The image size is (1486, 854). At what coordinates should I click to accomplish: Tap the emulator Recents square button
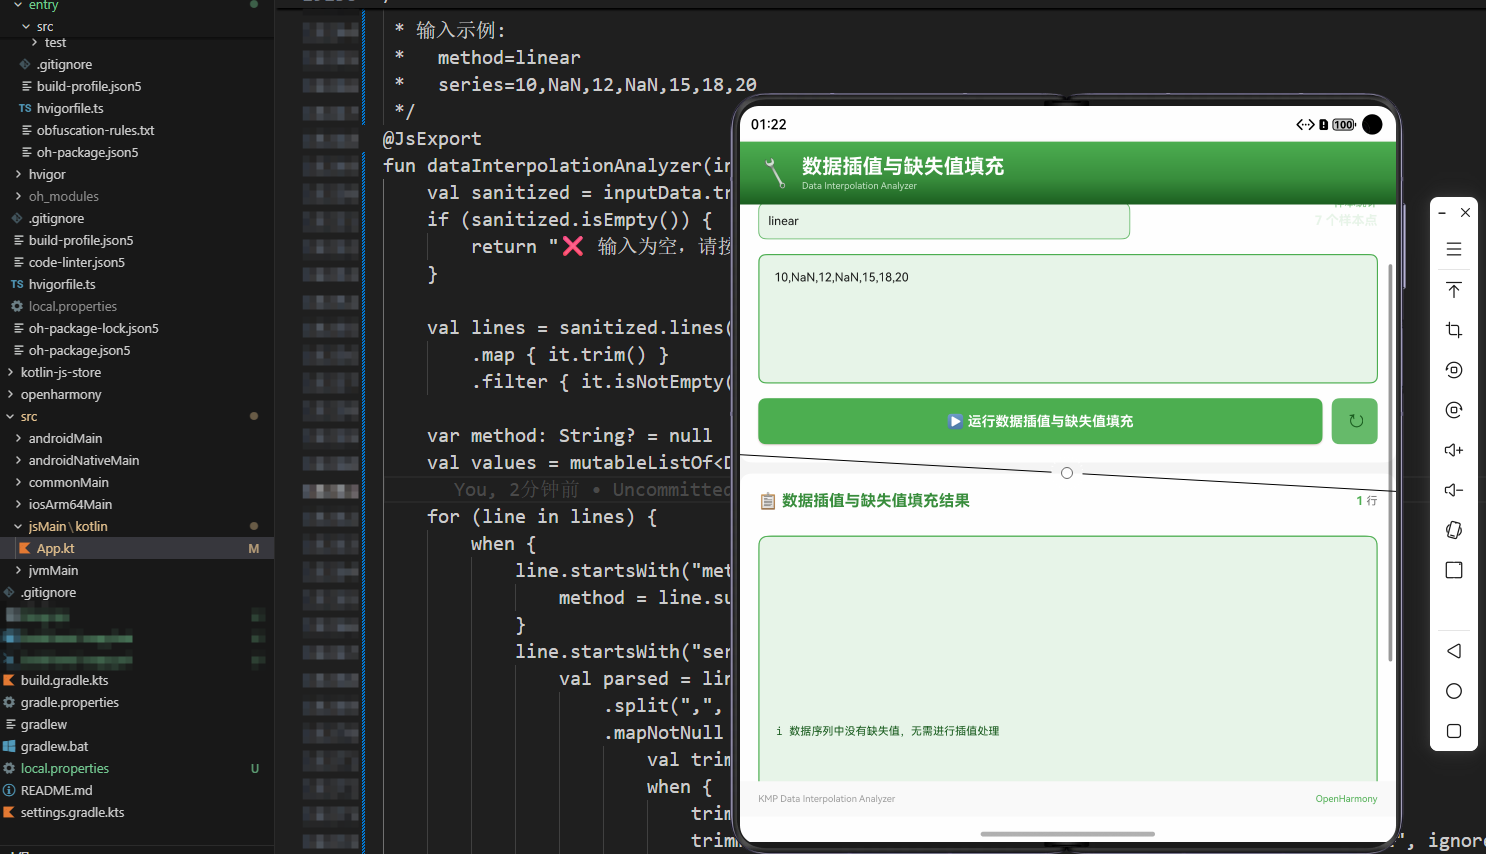click(1454, 731)
